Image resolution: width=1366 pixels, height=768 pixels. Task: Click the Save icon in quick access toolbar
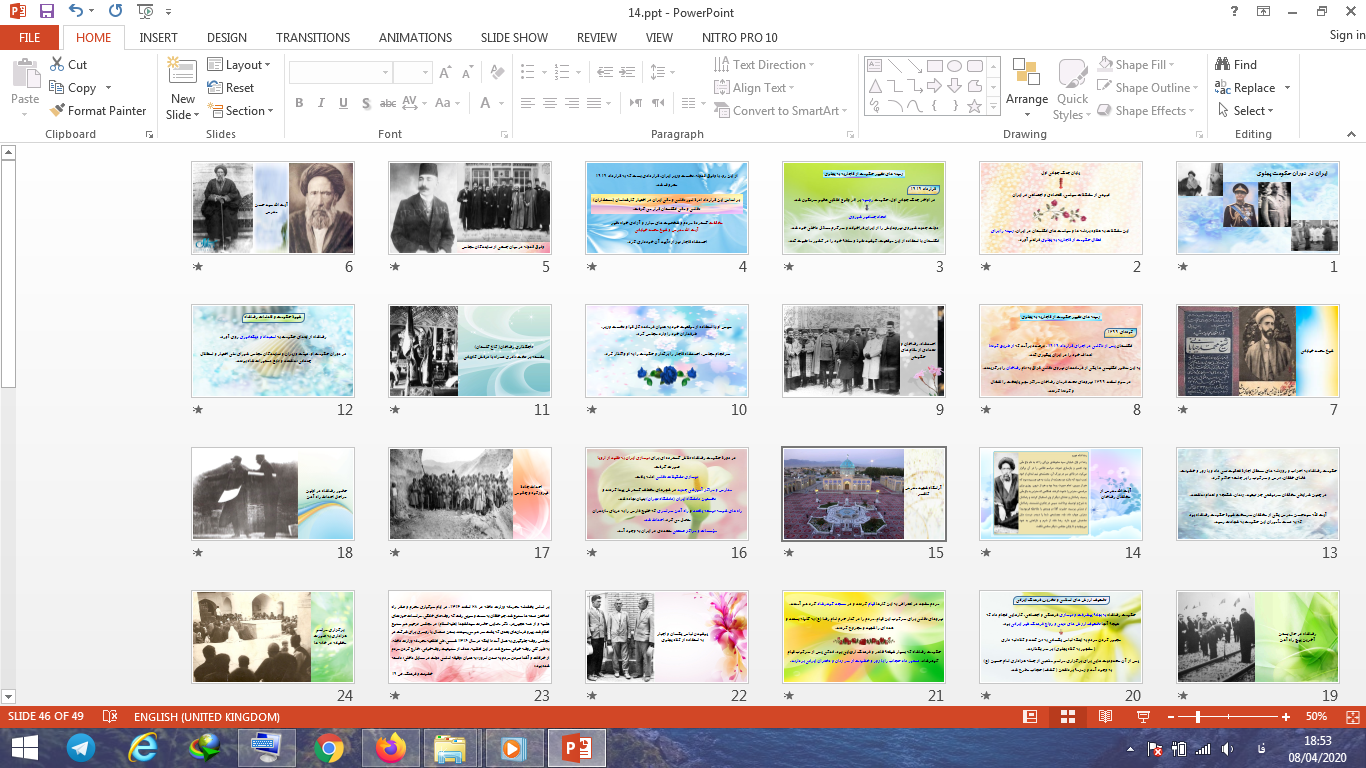(x=47, y=12)
